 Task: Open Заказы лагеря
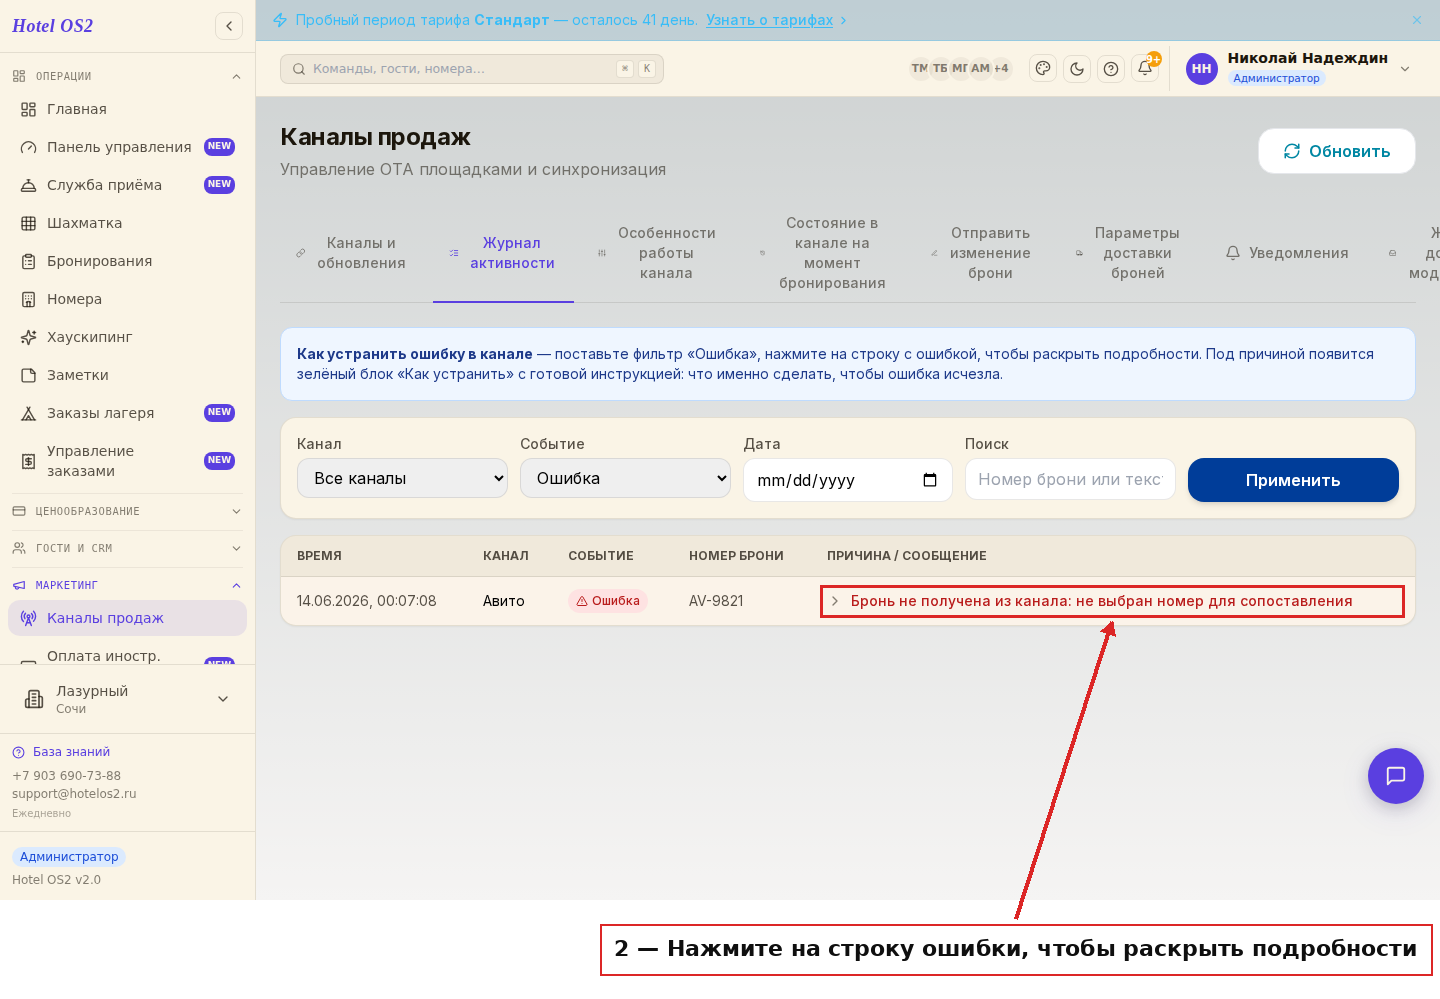[127, 413]
